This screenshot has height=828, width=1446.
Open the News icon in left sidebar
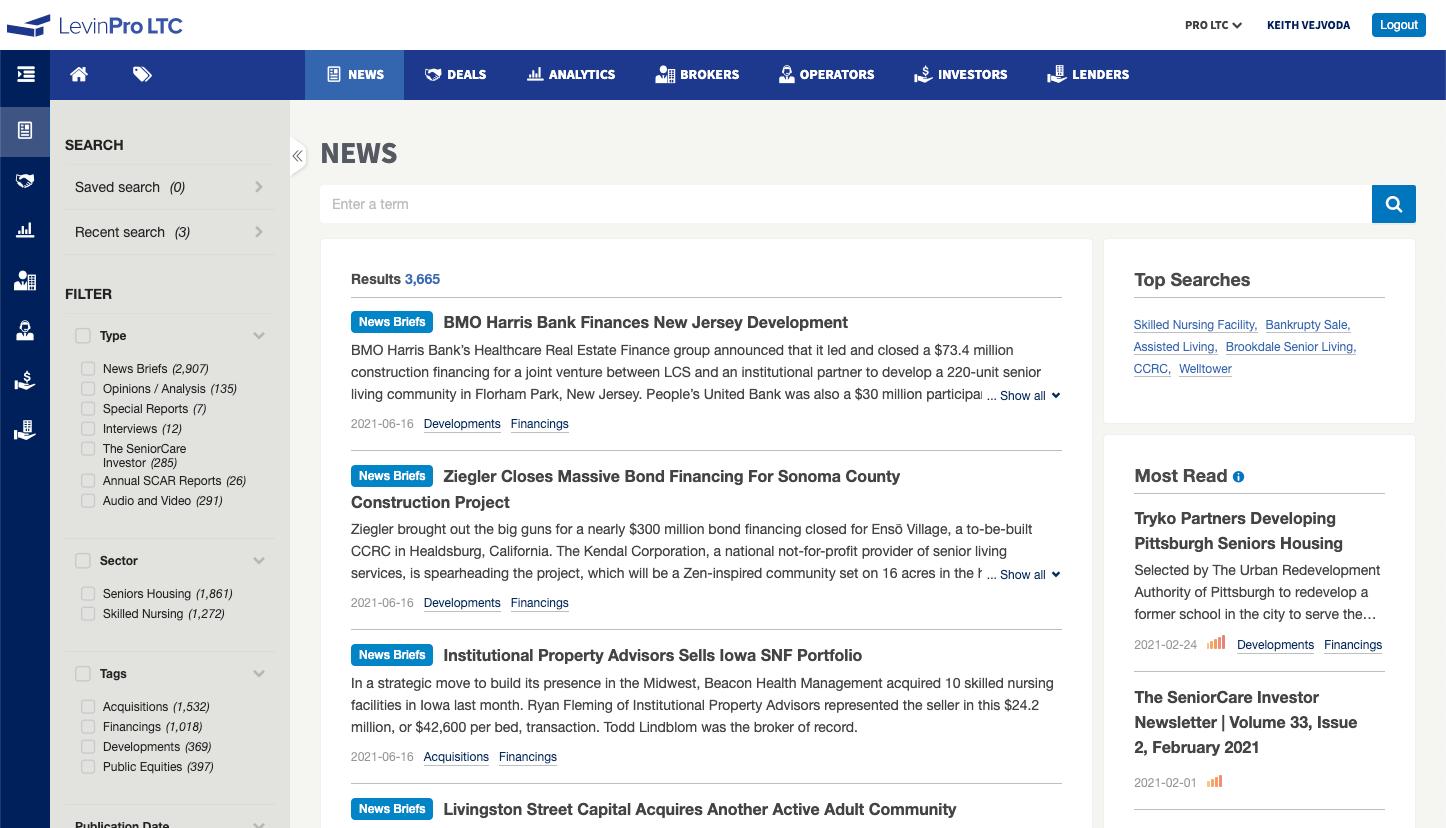coord(25,131)
